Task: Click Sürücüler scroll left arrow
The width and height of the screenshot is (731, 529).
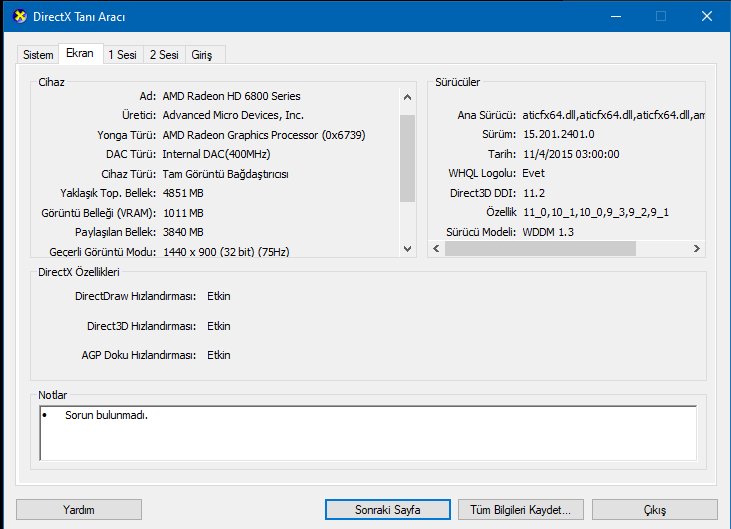Action: point(436,248)
